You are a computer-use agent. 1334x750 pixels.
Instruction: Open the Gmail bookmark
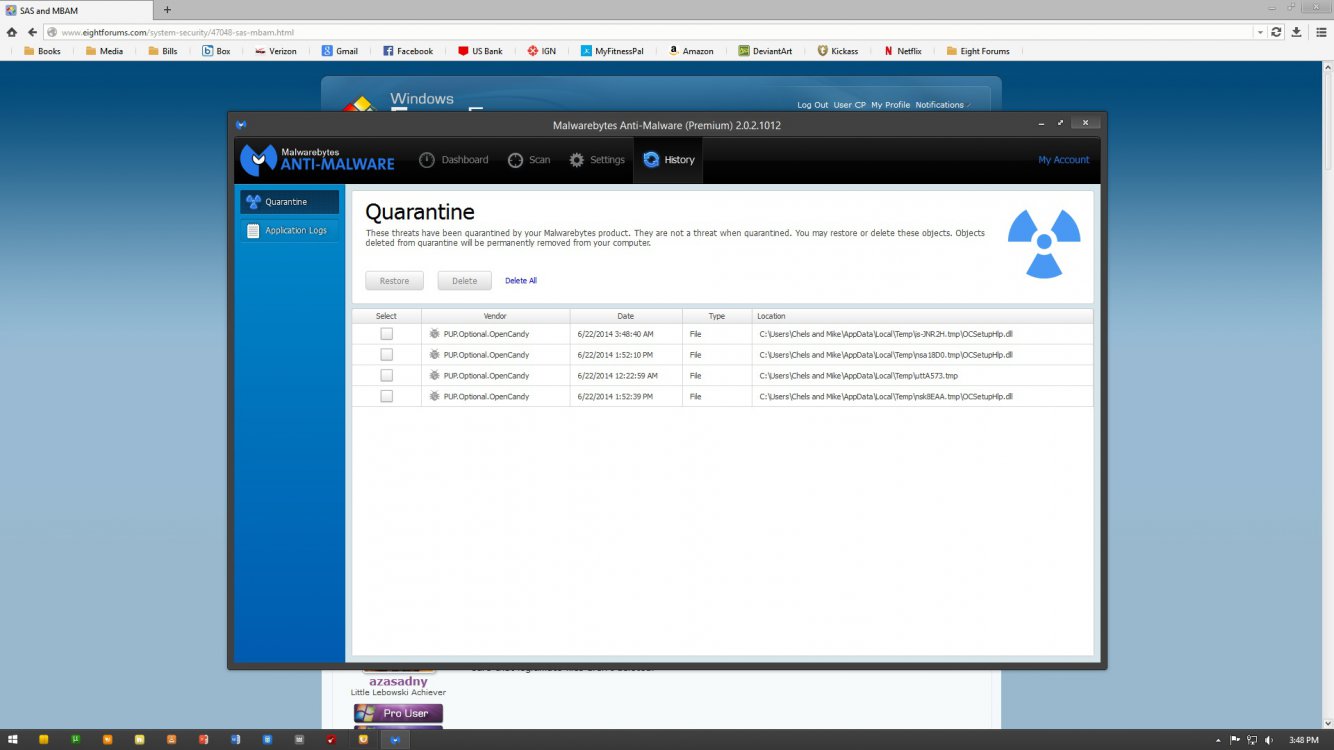tap(340, 51)
